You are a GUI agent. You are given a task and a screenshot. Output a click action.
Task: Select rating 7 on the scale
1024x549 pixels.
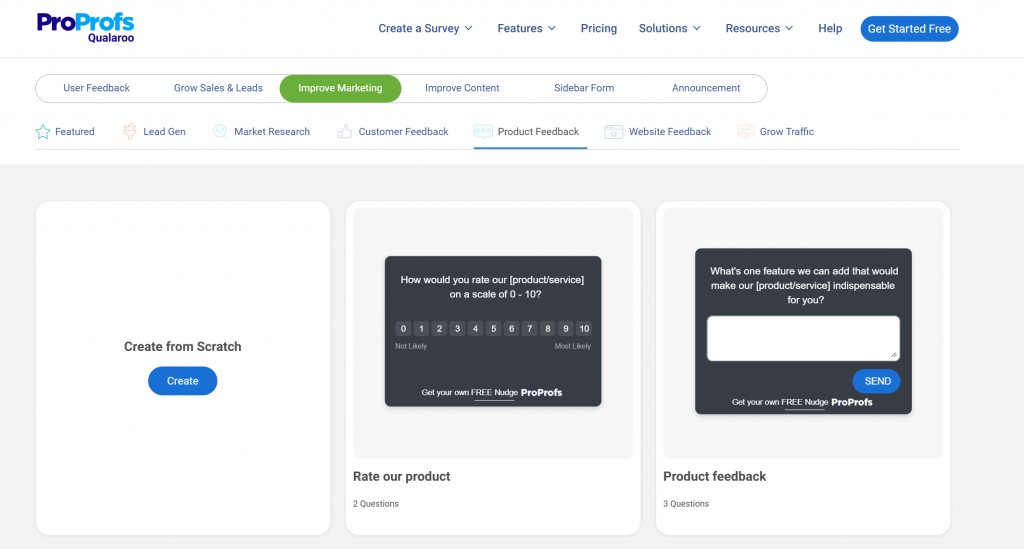[x=530, y=328]
